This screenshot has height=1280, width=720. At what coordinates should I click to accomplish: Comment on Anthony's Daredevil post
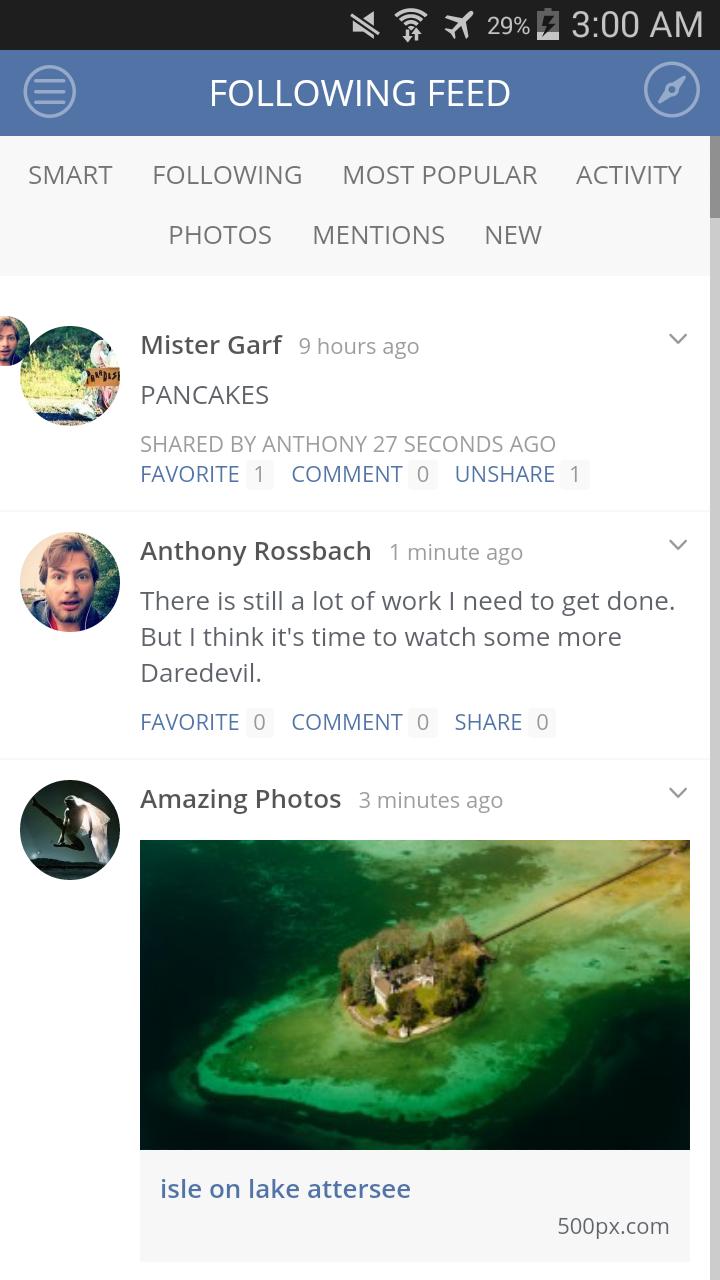tap(346, 721)
